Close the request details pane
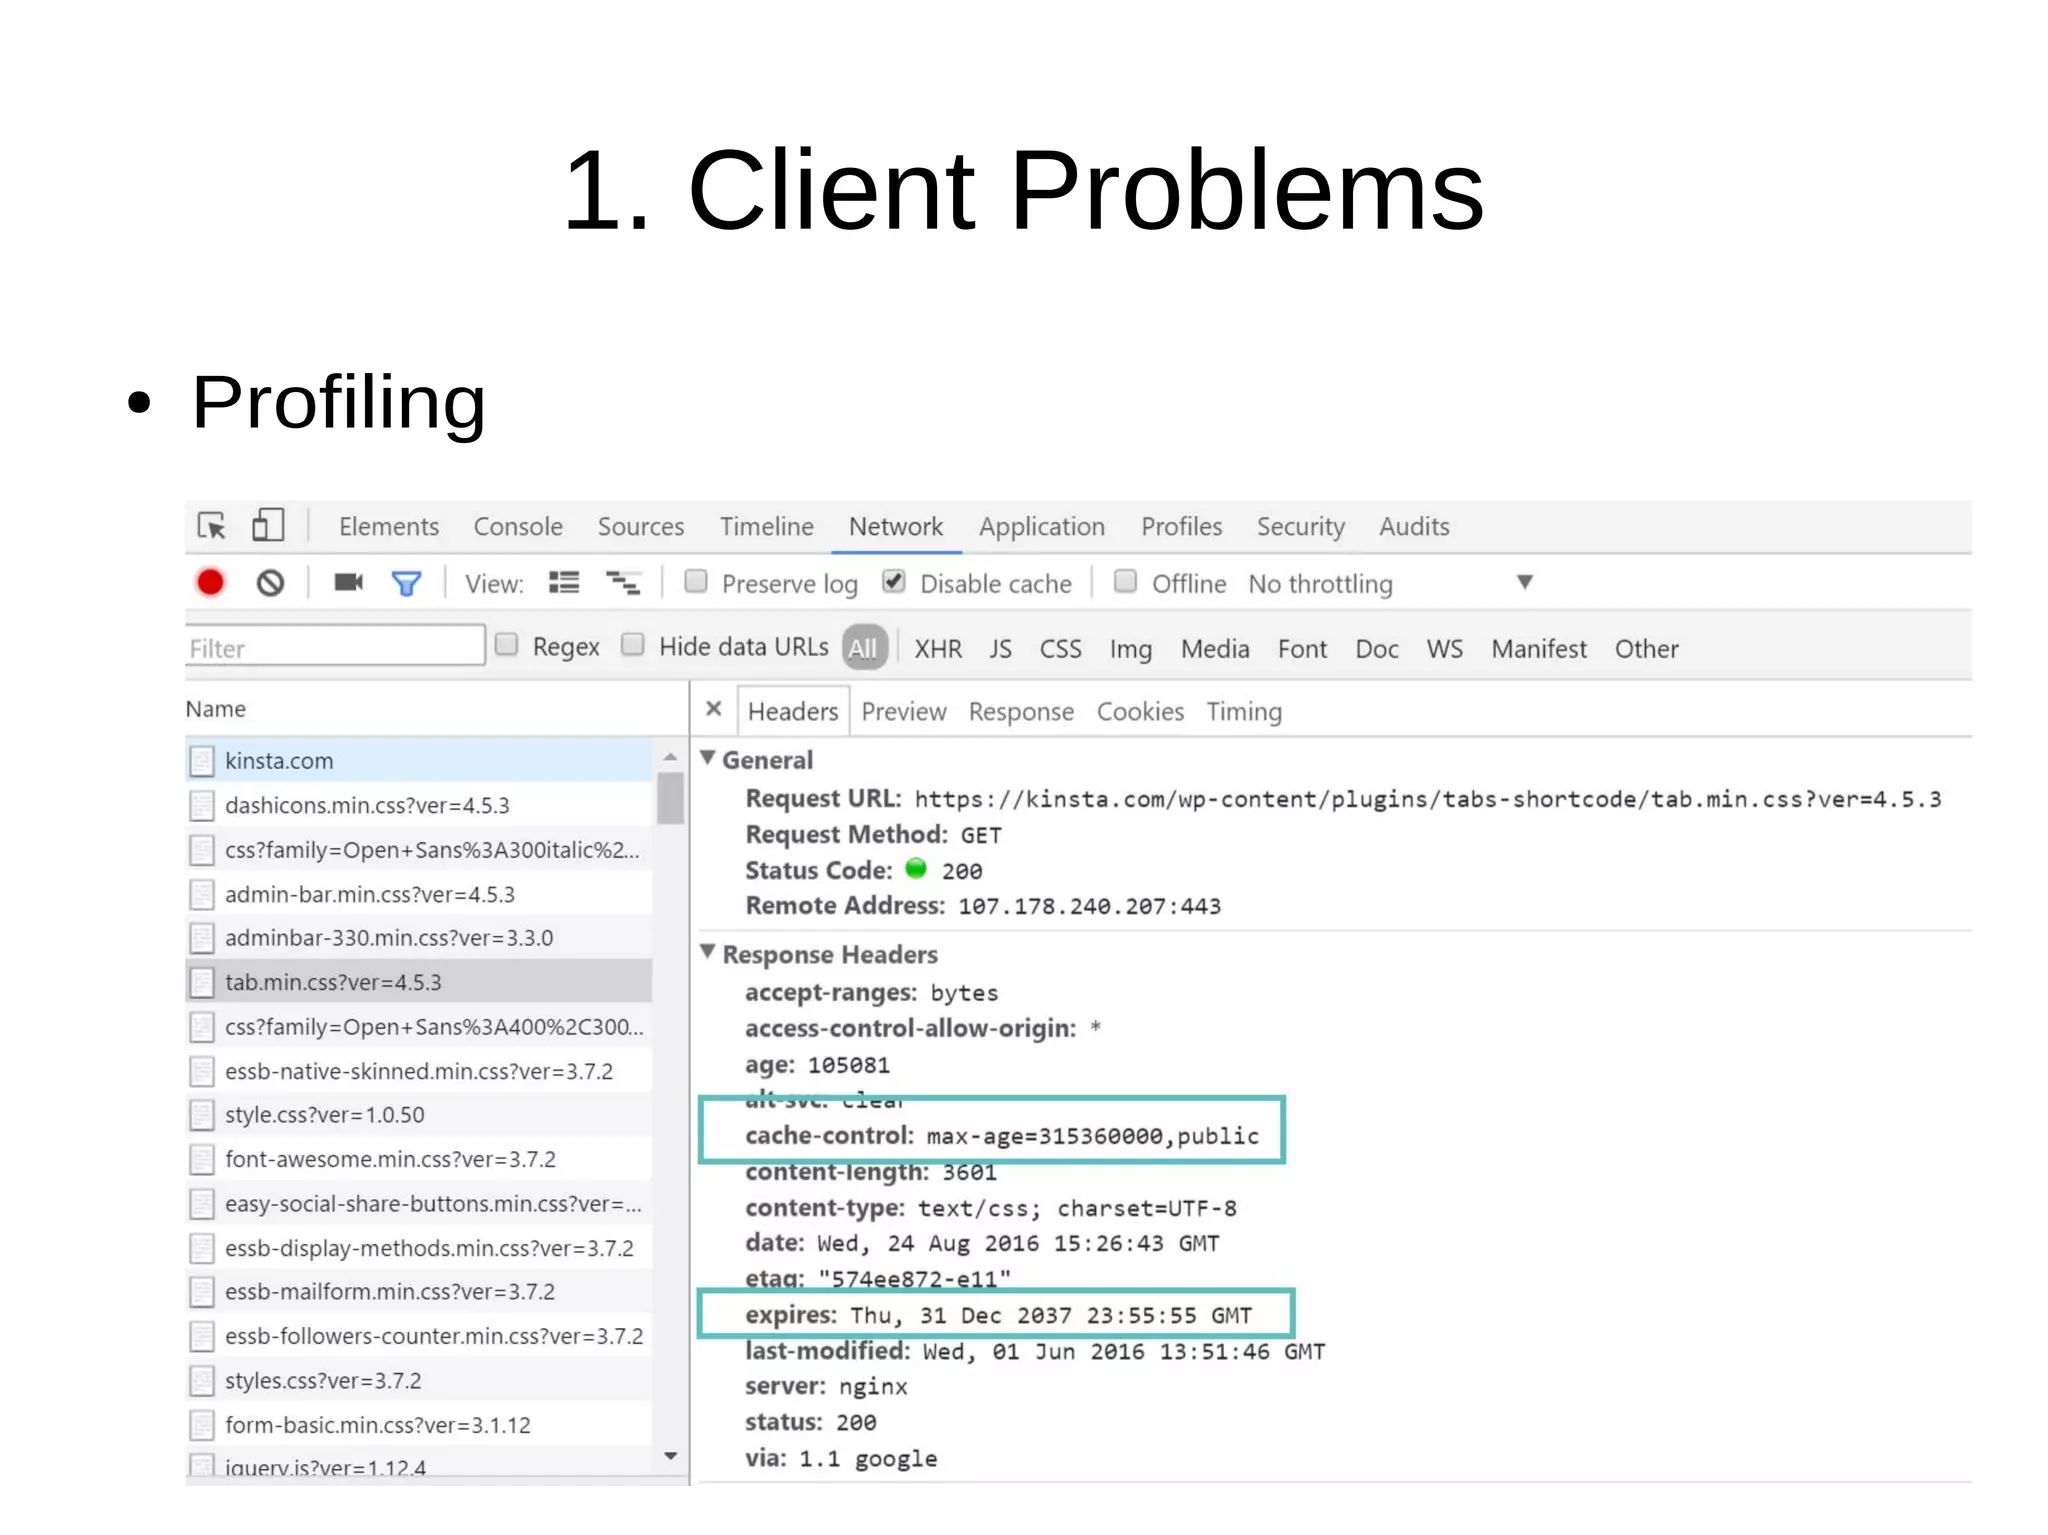Viewport: 2048px width, 1535px height. tap(714, 709)
